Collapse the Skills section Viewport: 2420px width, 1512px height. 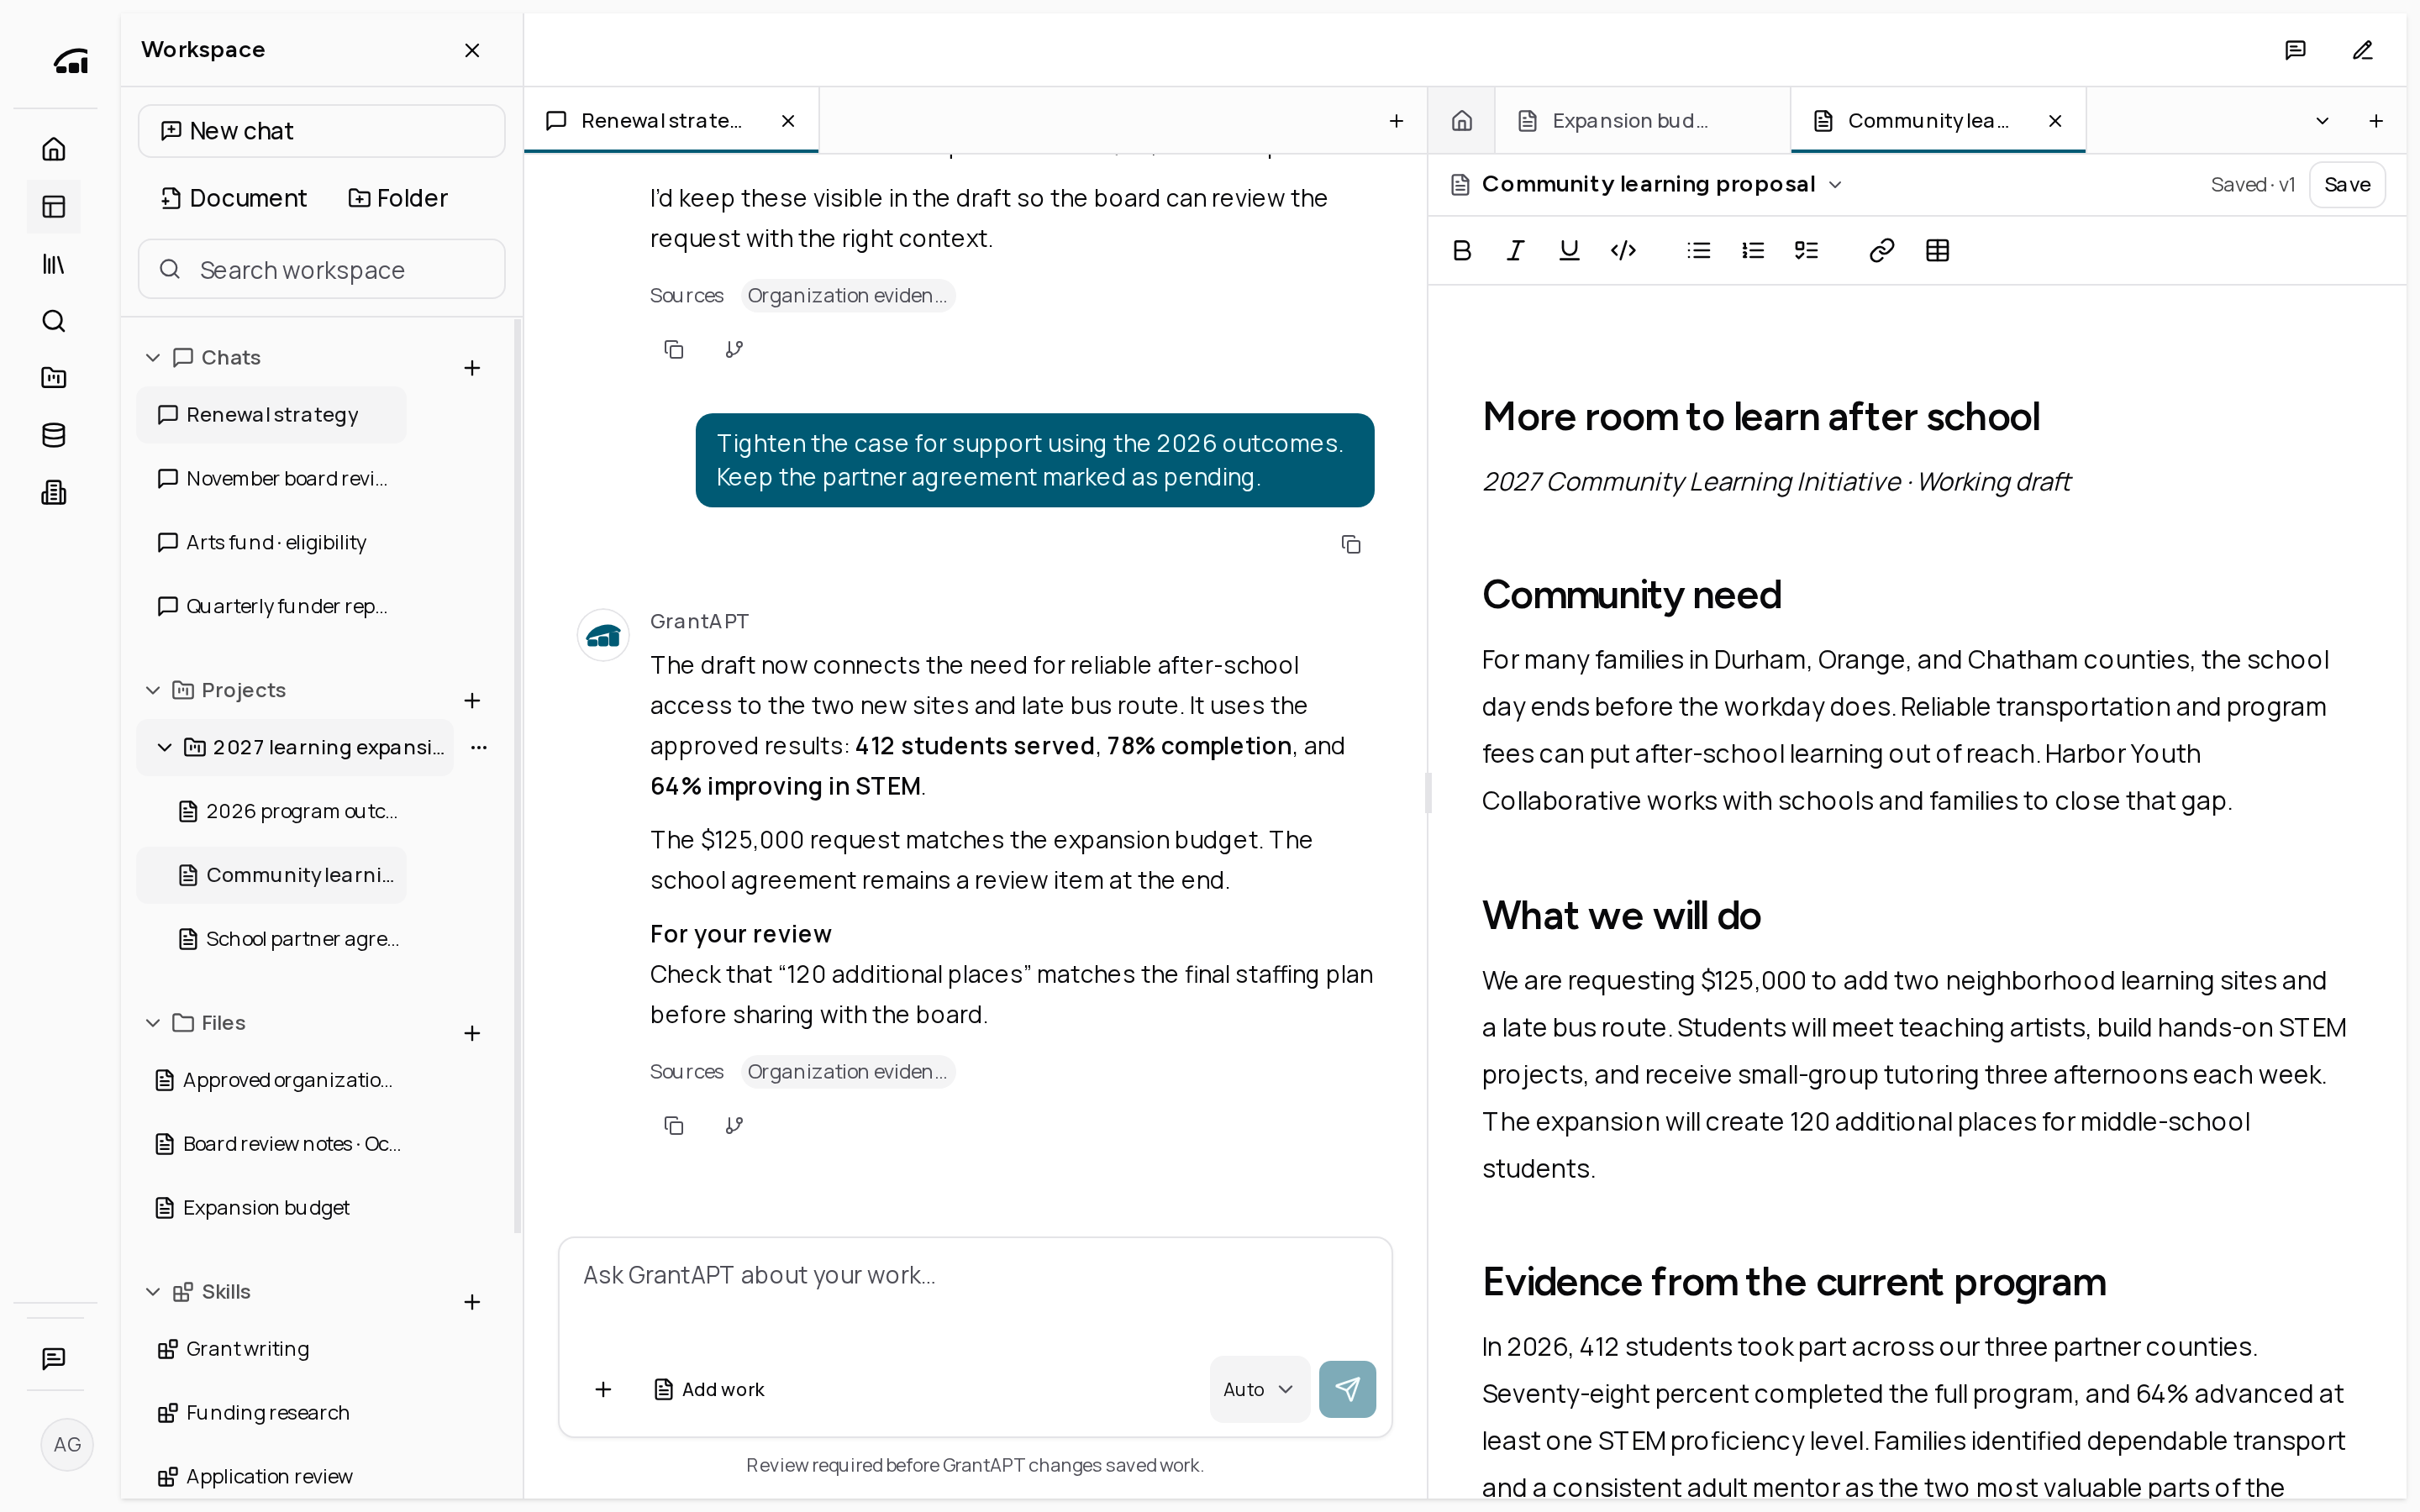(x=153, y=1291)
